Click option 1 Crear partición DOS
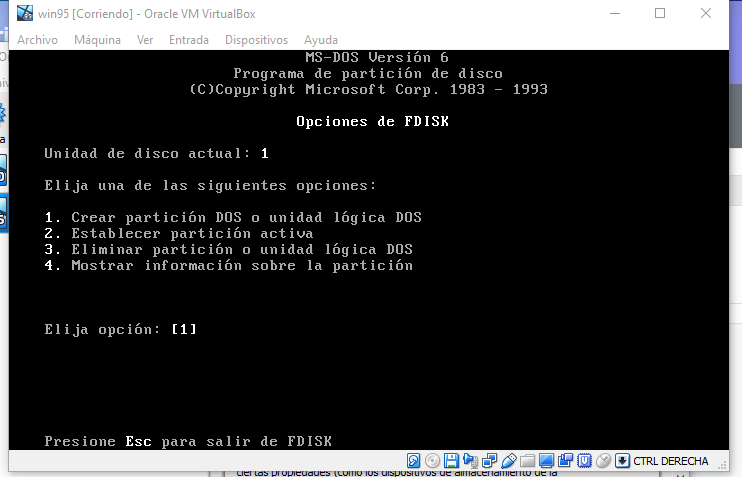The image size is (742, 477). pyautogui.click(x=233, y=217)
